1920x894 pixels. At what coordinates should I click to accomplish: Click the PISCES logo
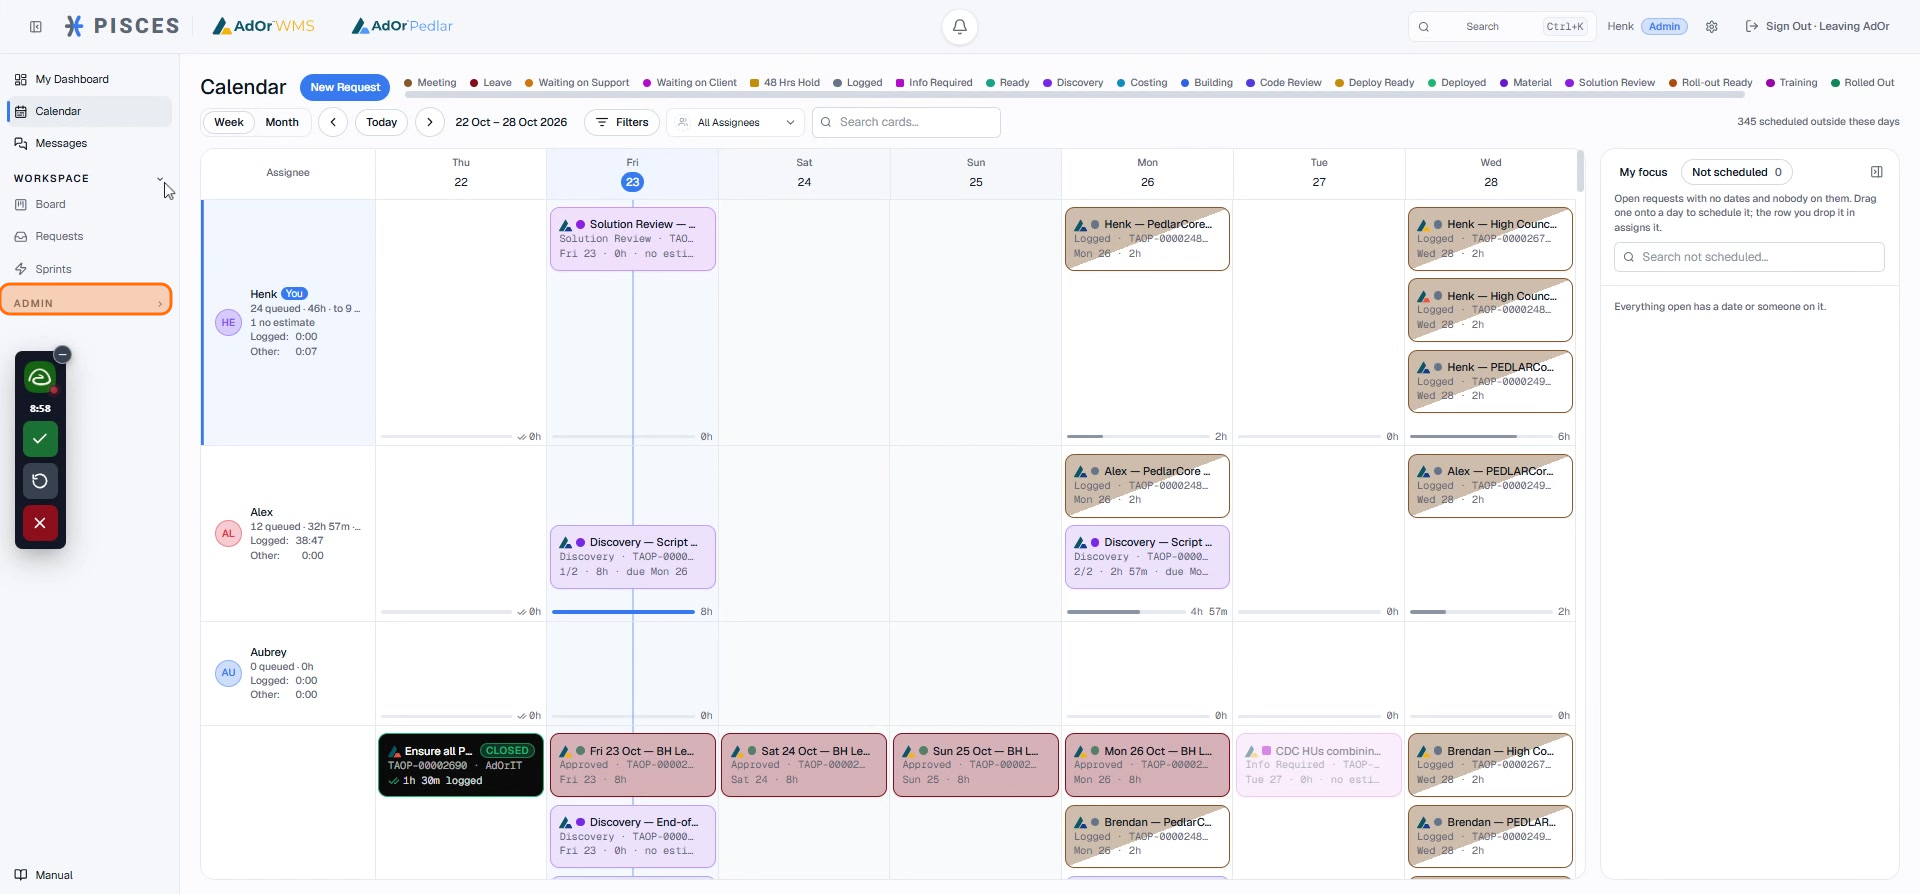122,26
